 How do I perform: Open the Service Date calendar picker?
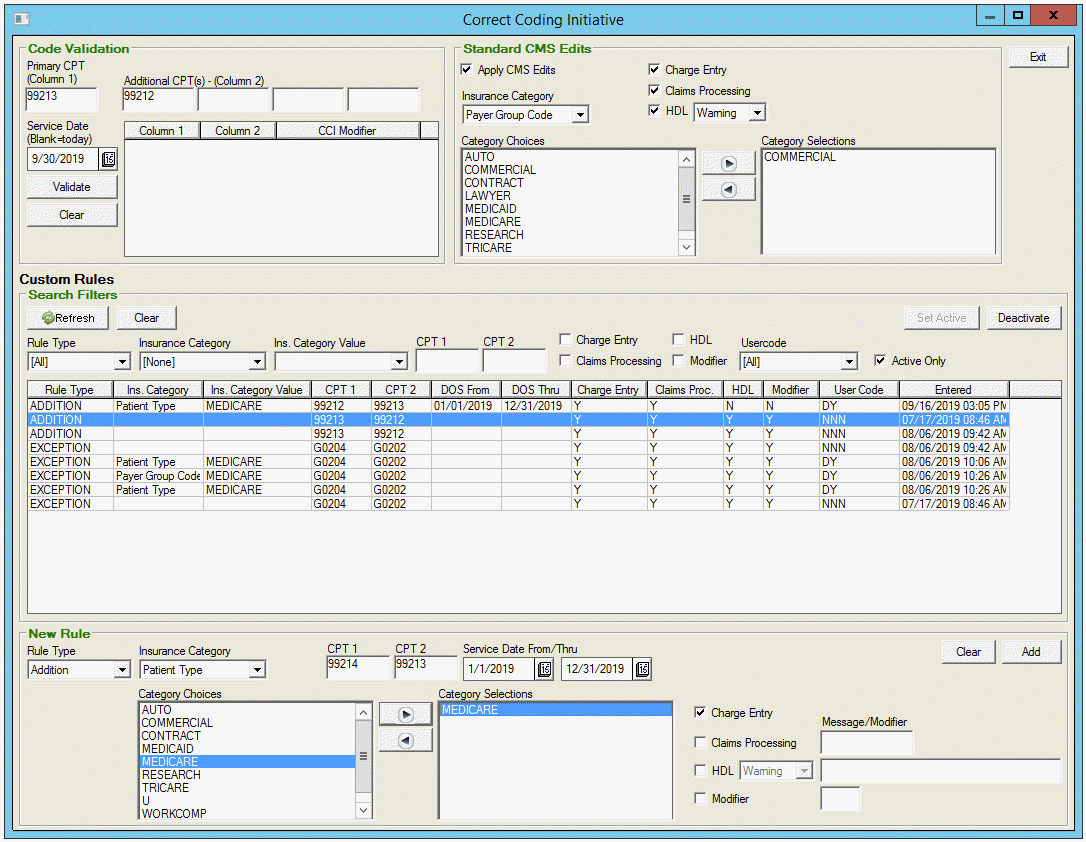pyautogui.click(x=109, y=159)
